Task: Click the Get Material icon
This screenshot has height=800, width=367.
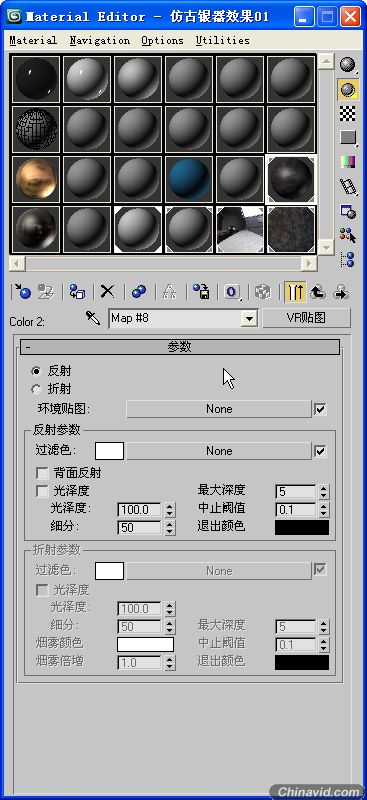Action: 22,291
